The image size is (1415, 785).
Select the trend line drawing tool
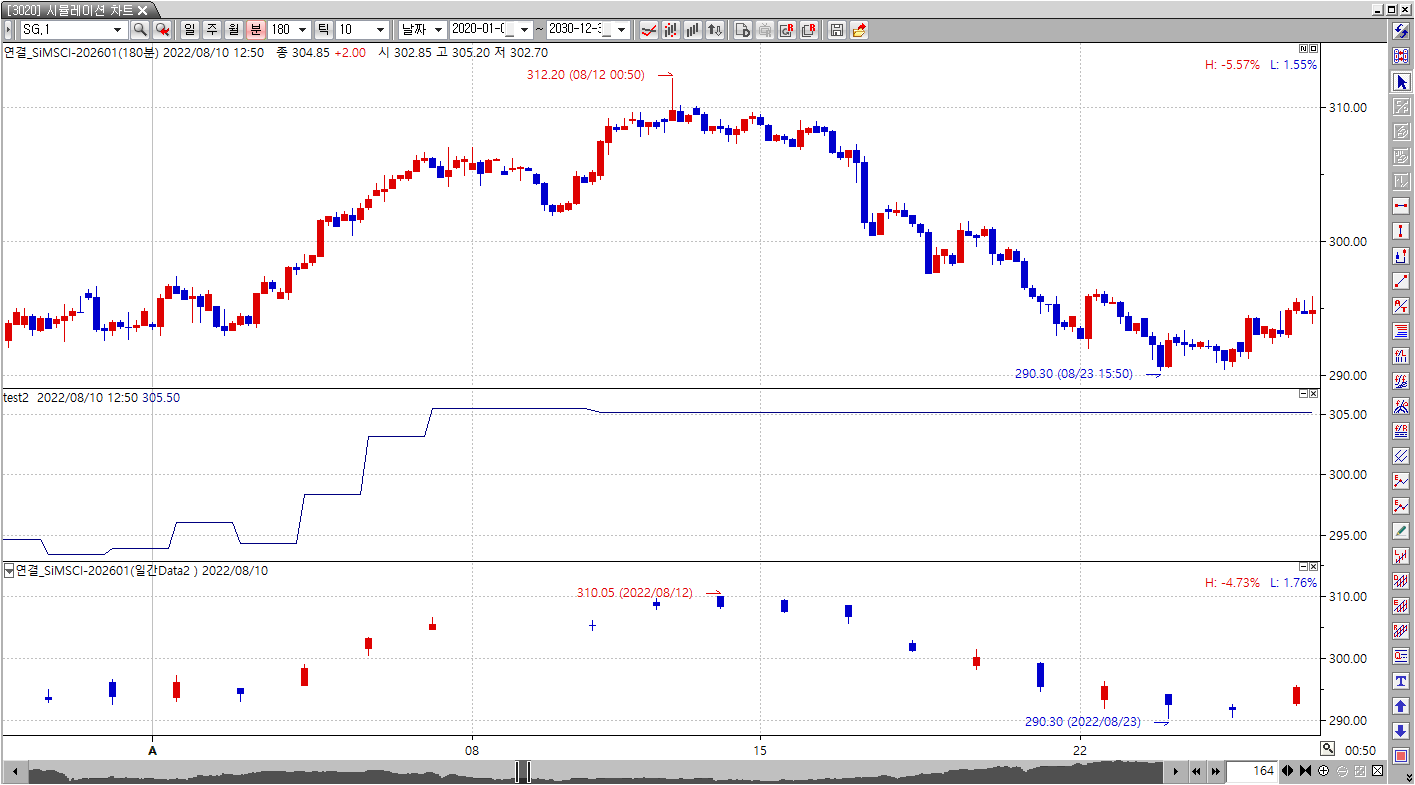click(x=1401, y=281)
